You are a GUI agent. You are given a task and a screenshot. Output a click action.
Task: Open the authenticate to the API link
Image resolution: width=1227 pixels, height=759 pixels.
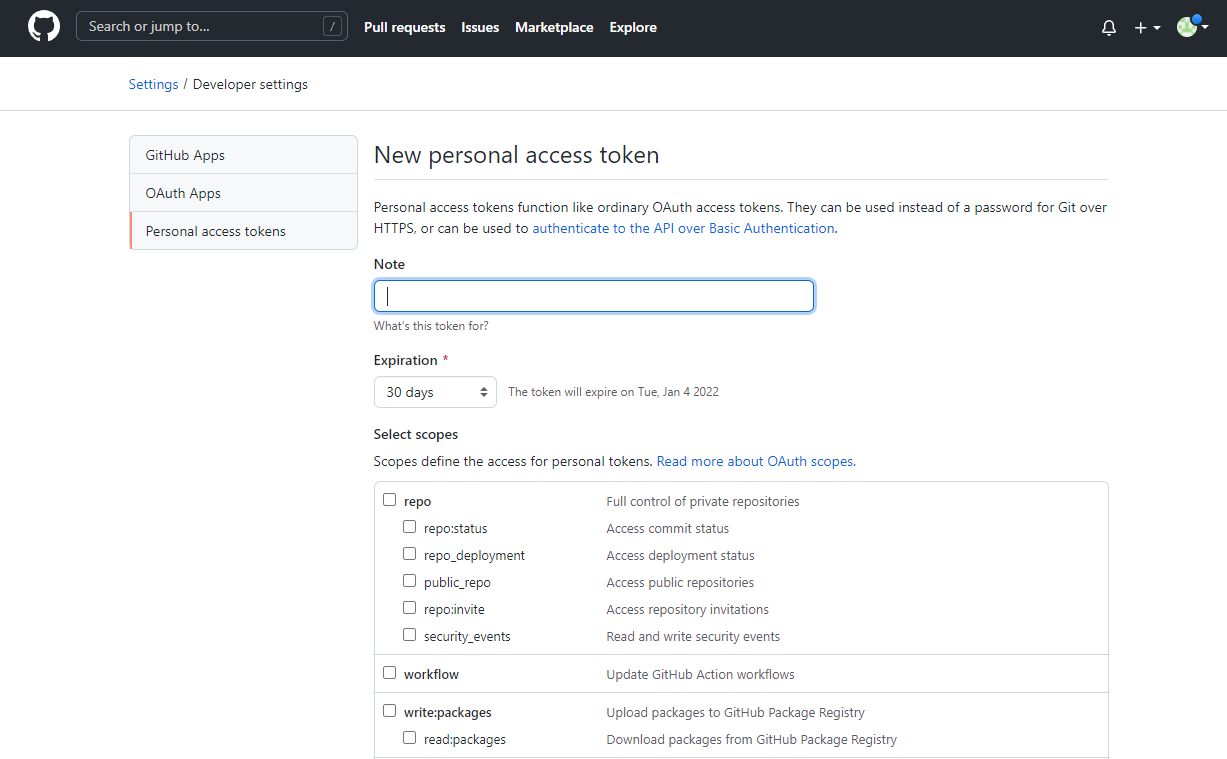coord(683,228)
